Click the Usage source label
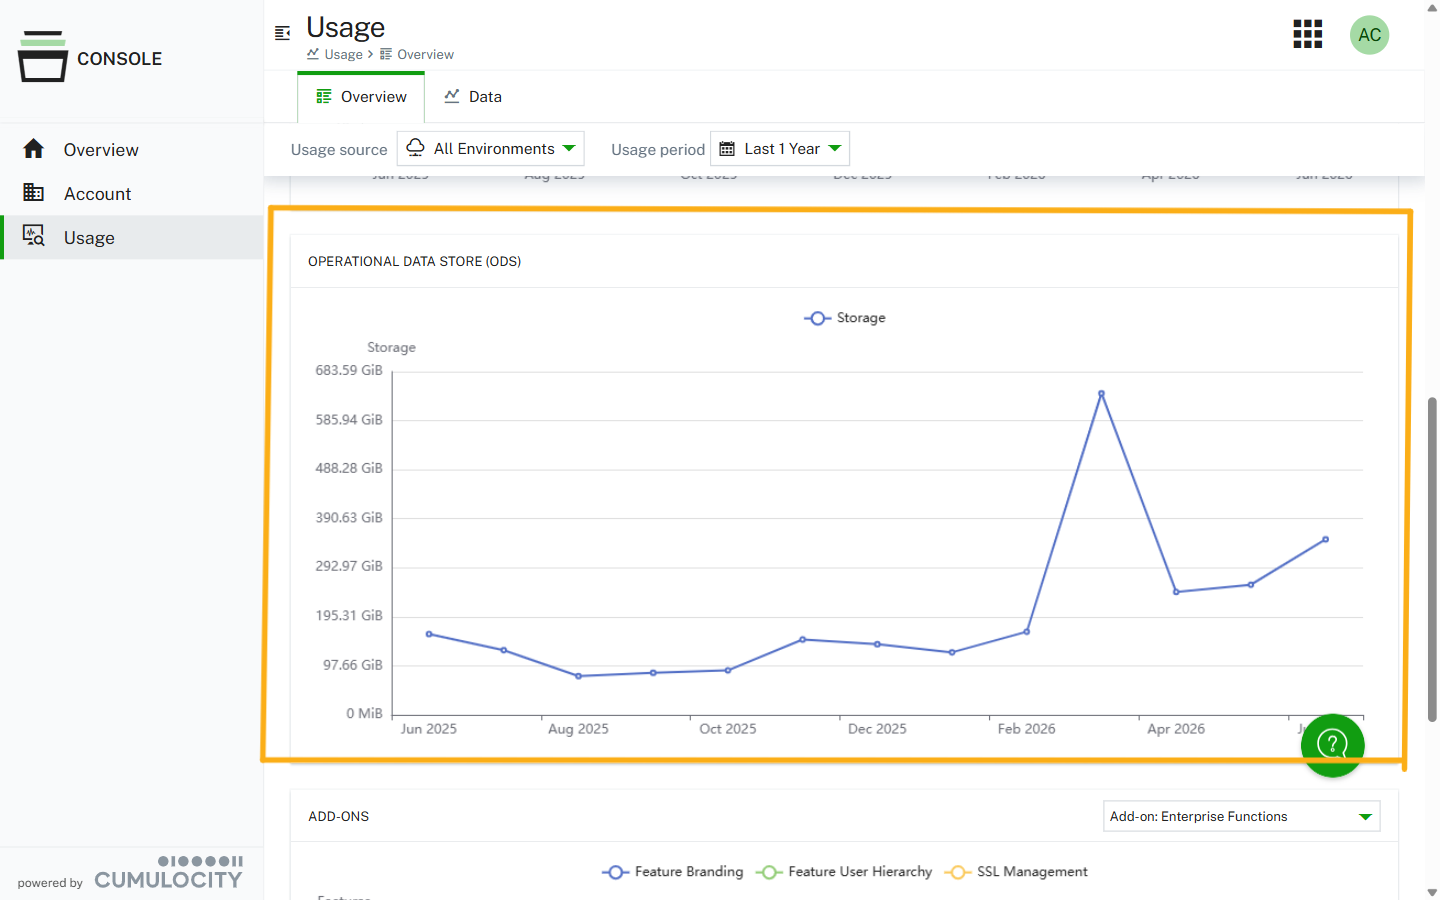Screen dimensions: 1440x900 pyautogui.click(x=339, y=150)
